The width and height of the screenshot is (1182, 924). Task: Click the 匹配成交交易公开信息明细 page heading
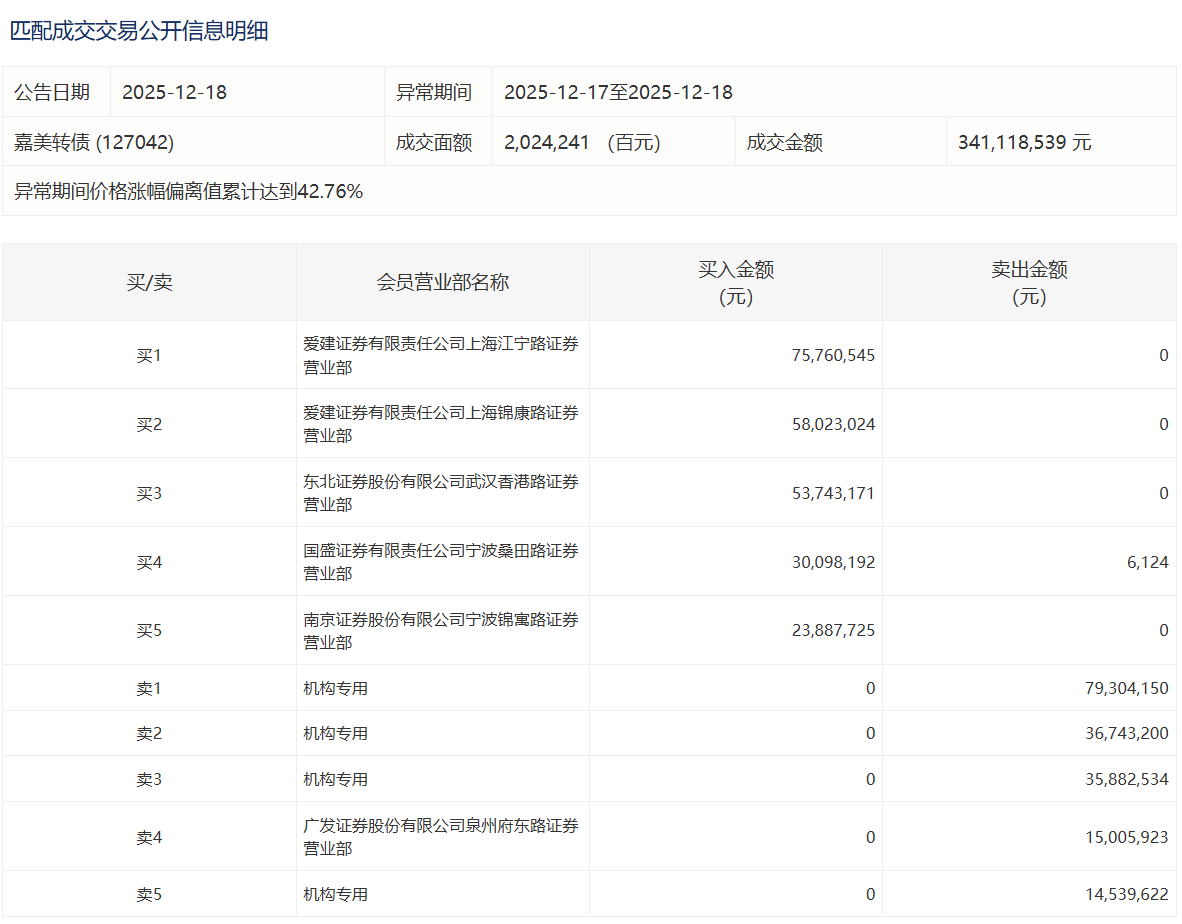pos(139,31)
